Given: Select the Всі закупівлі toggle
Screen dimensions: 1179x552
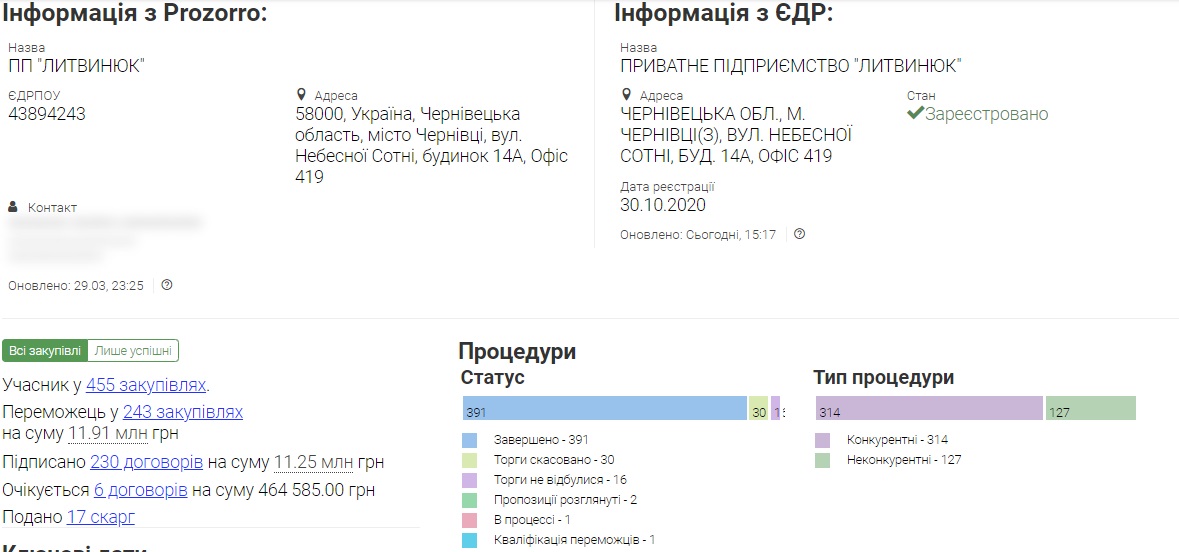Looking at the screenshot, I should coord(45,350).
